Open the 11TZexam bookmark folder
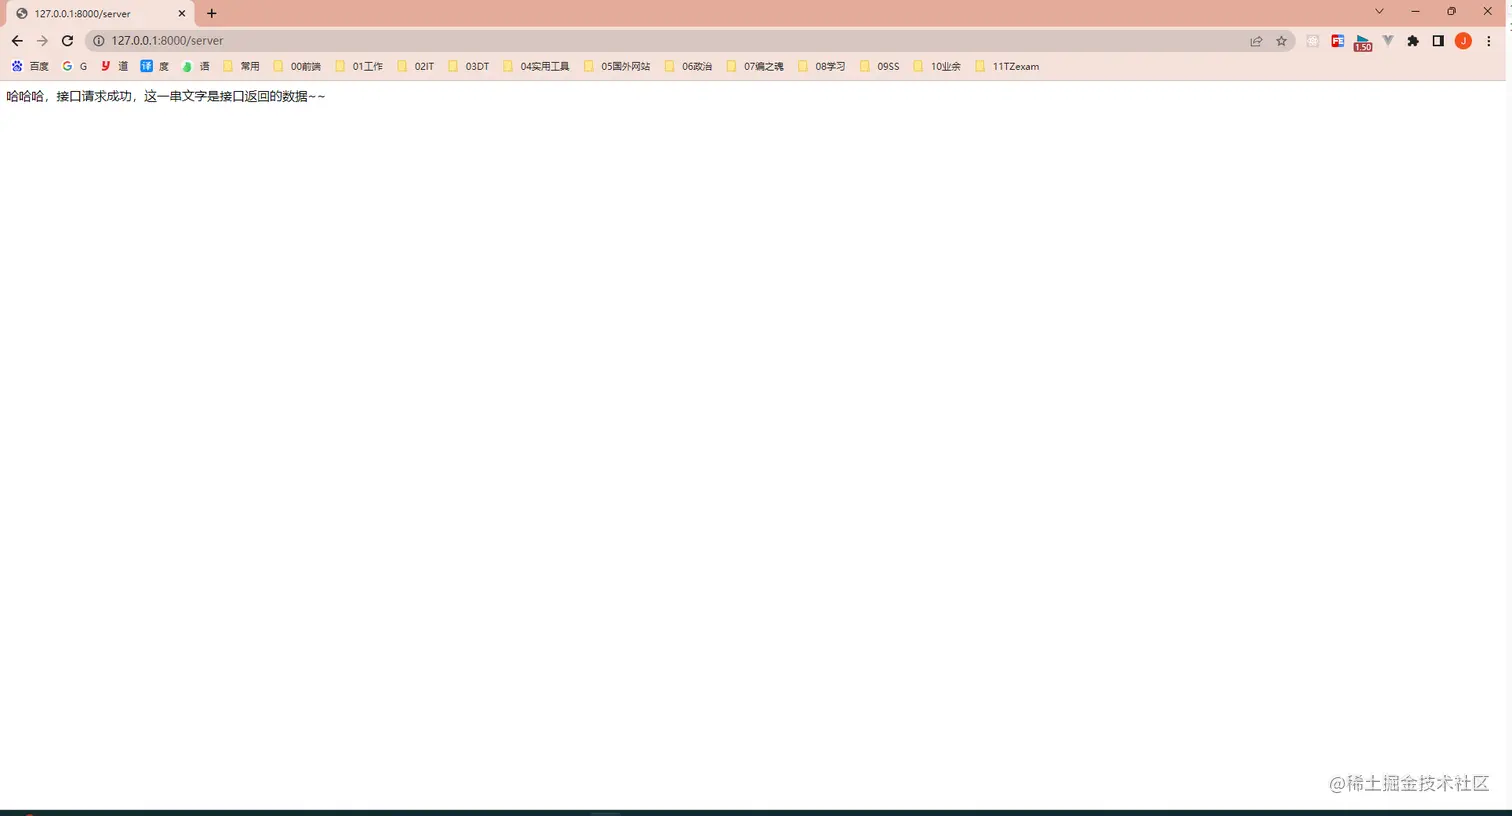1512x816 pixels. [x=1007, y=66]
